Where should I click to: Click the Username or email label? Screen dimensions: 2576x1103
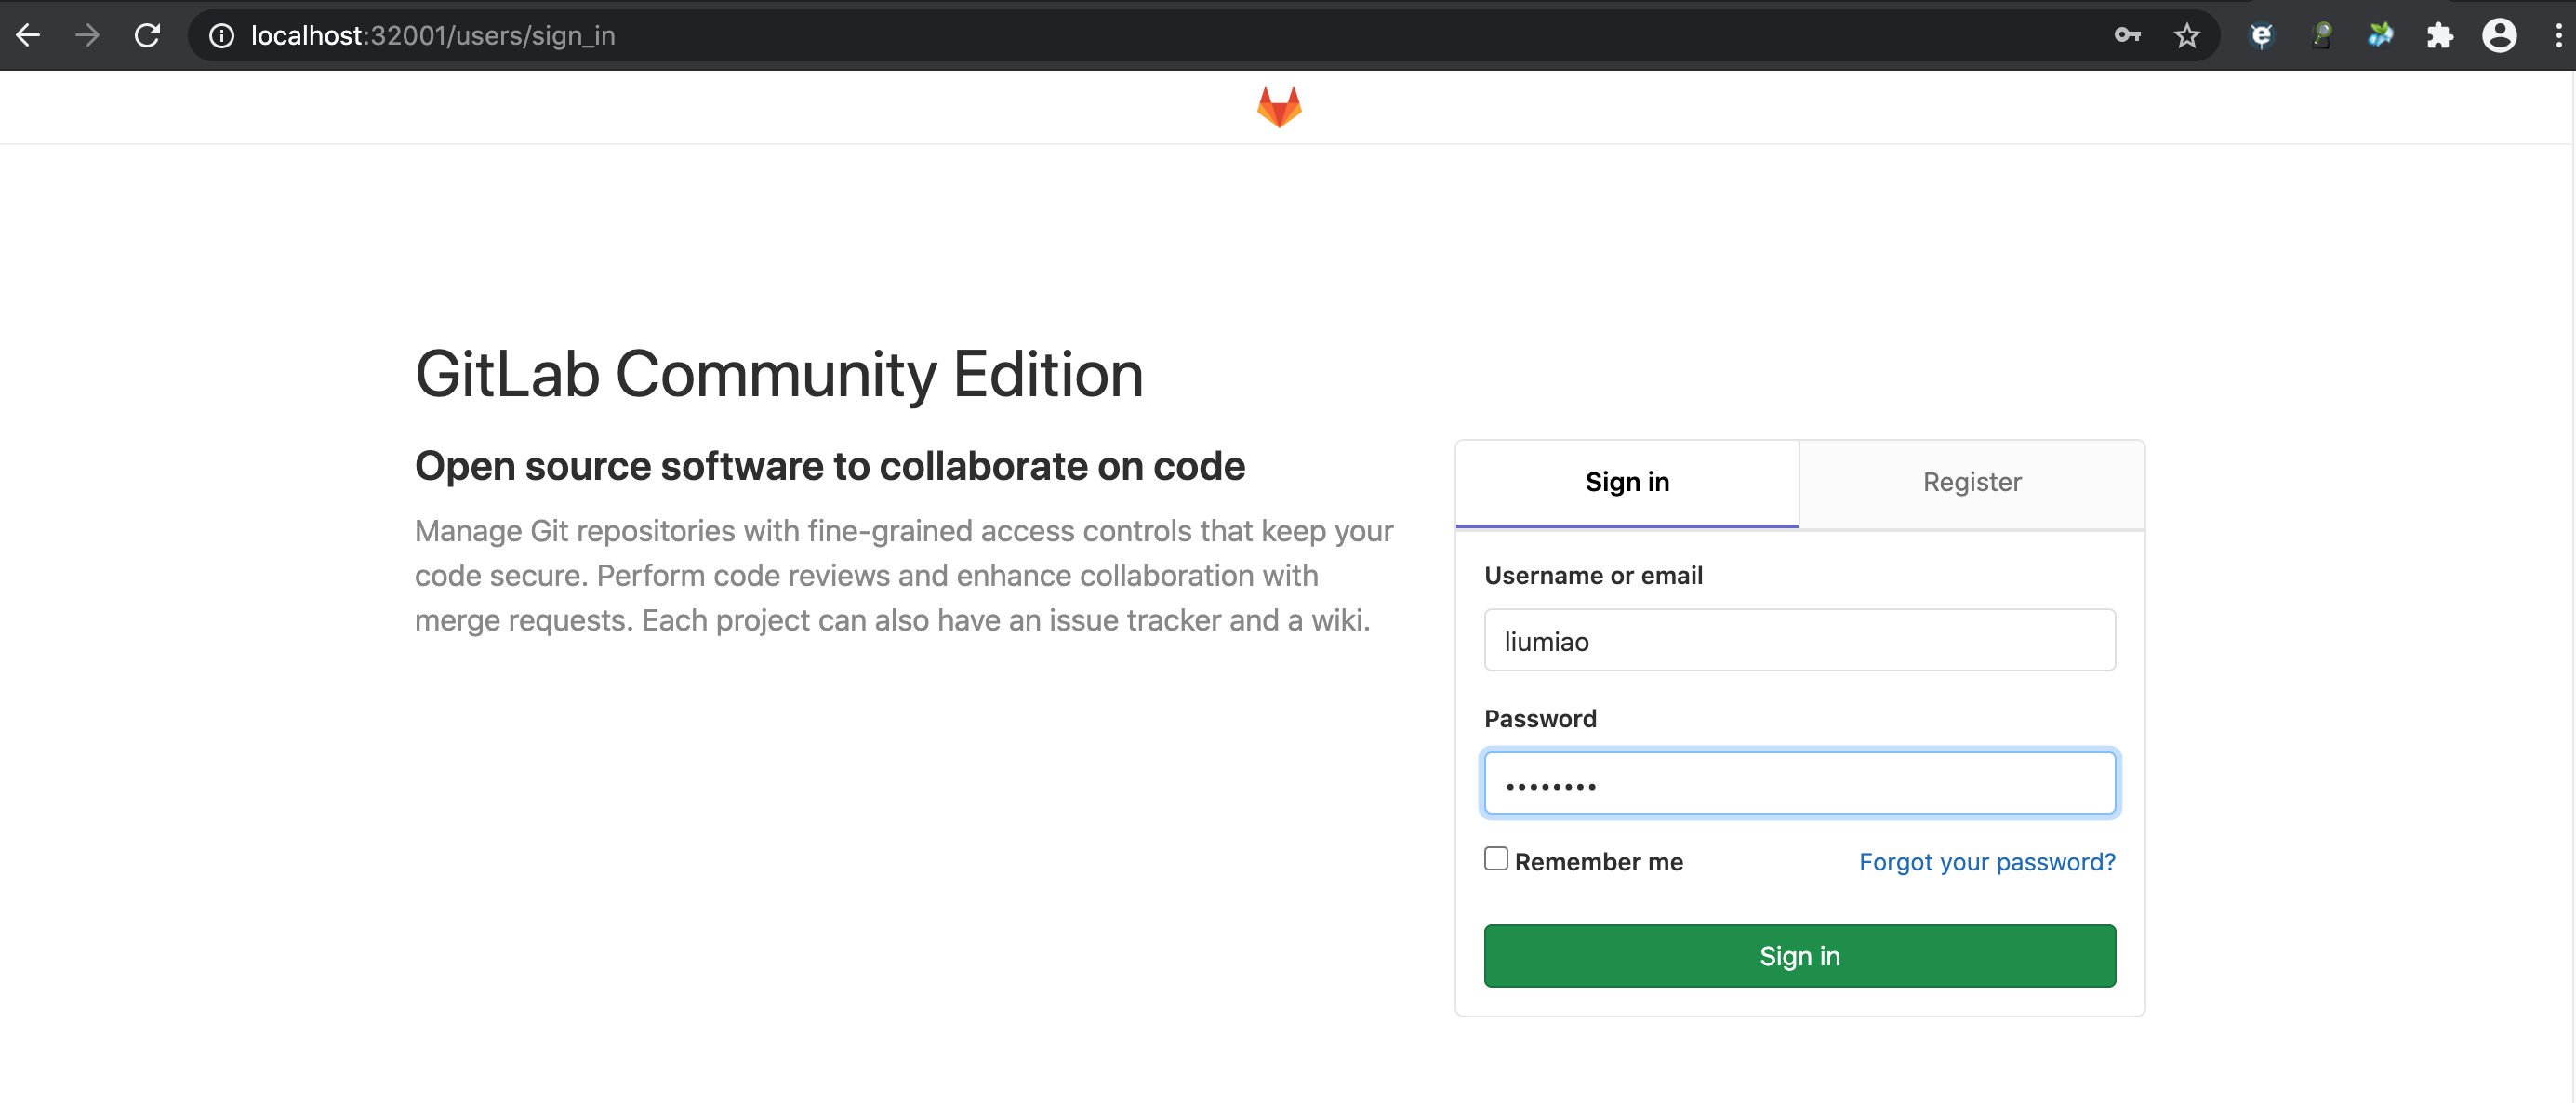pyautogui.click(x=1593, y=576)
